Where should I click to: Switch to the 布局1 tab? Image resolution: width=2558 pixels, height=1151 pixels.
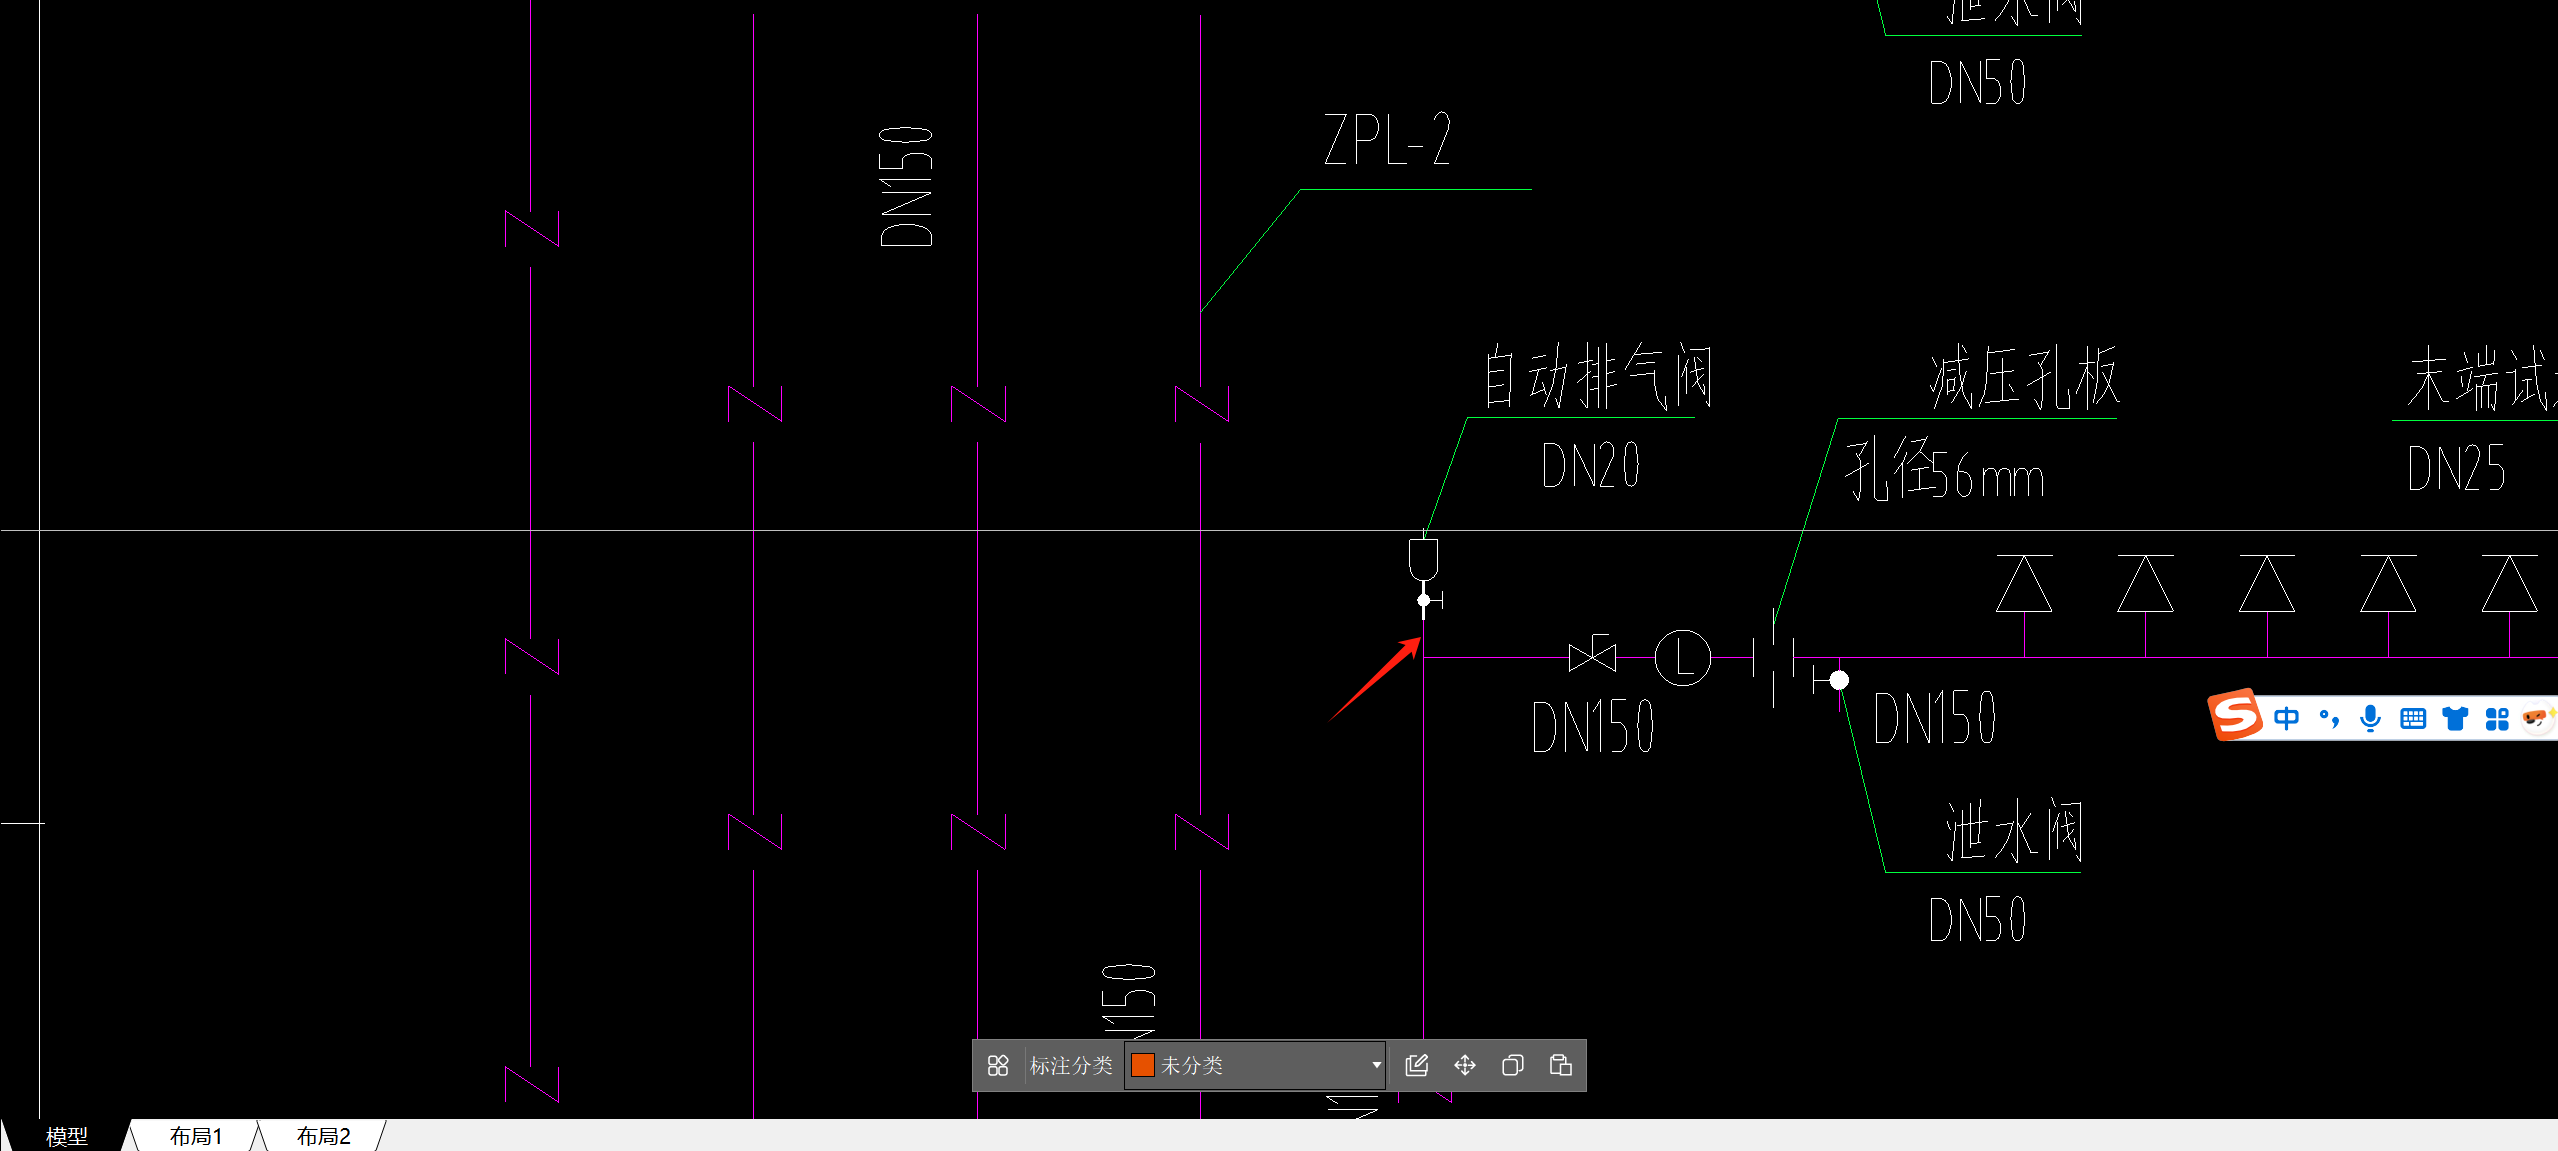point(196,1136)
